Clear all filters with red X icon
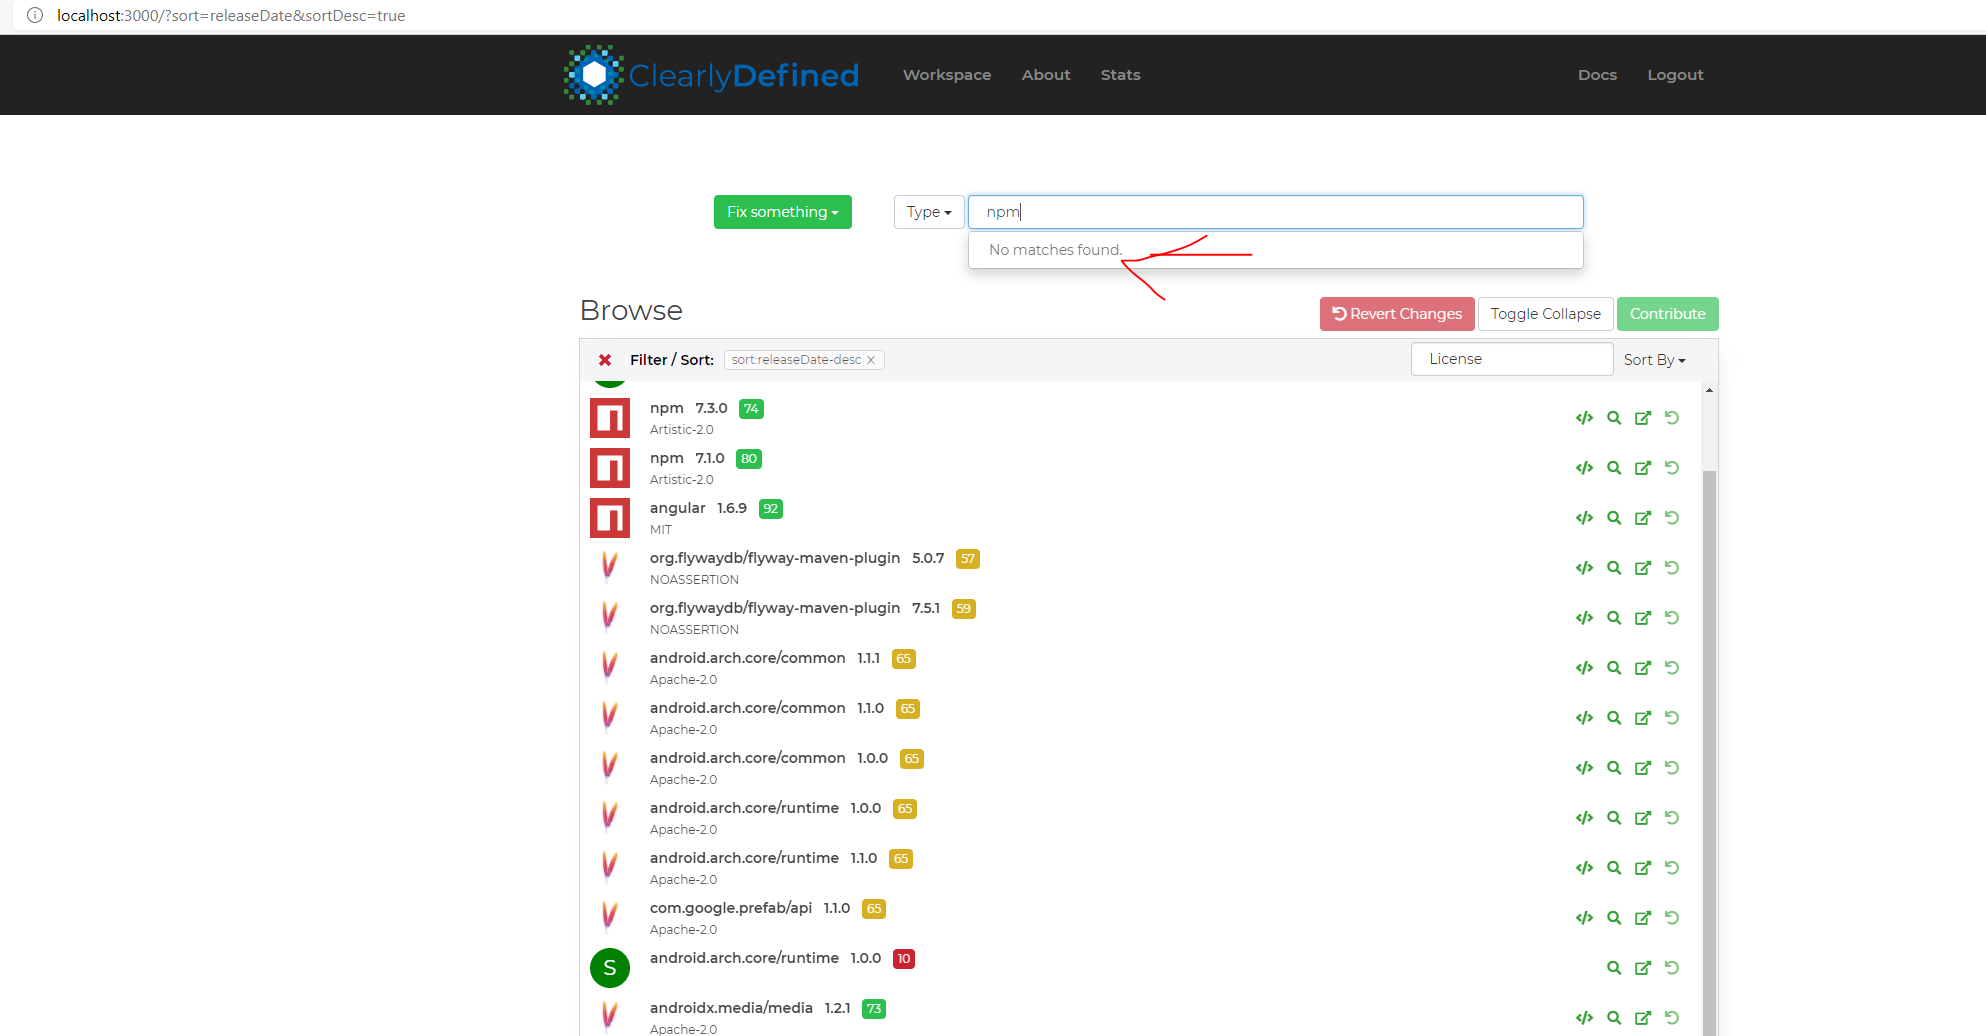 pos(605,360)
